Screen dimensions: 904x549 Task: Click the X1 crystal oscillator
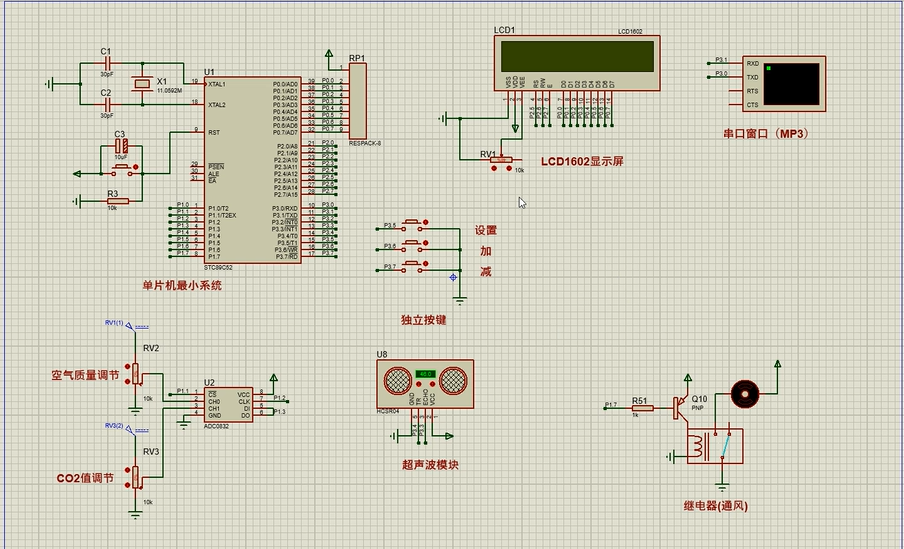point(142,84)
